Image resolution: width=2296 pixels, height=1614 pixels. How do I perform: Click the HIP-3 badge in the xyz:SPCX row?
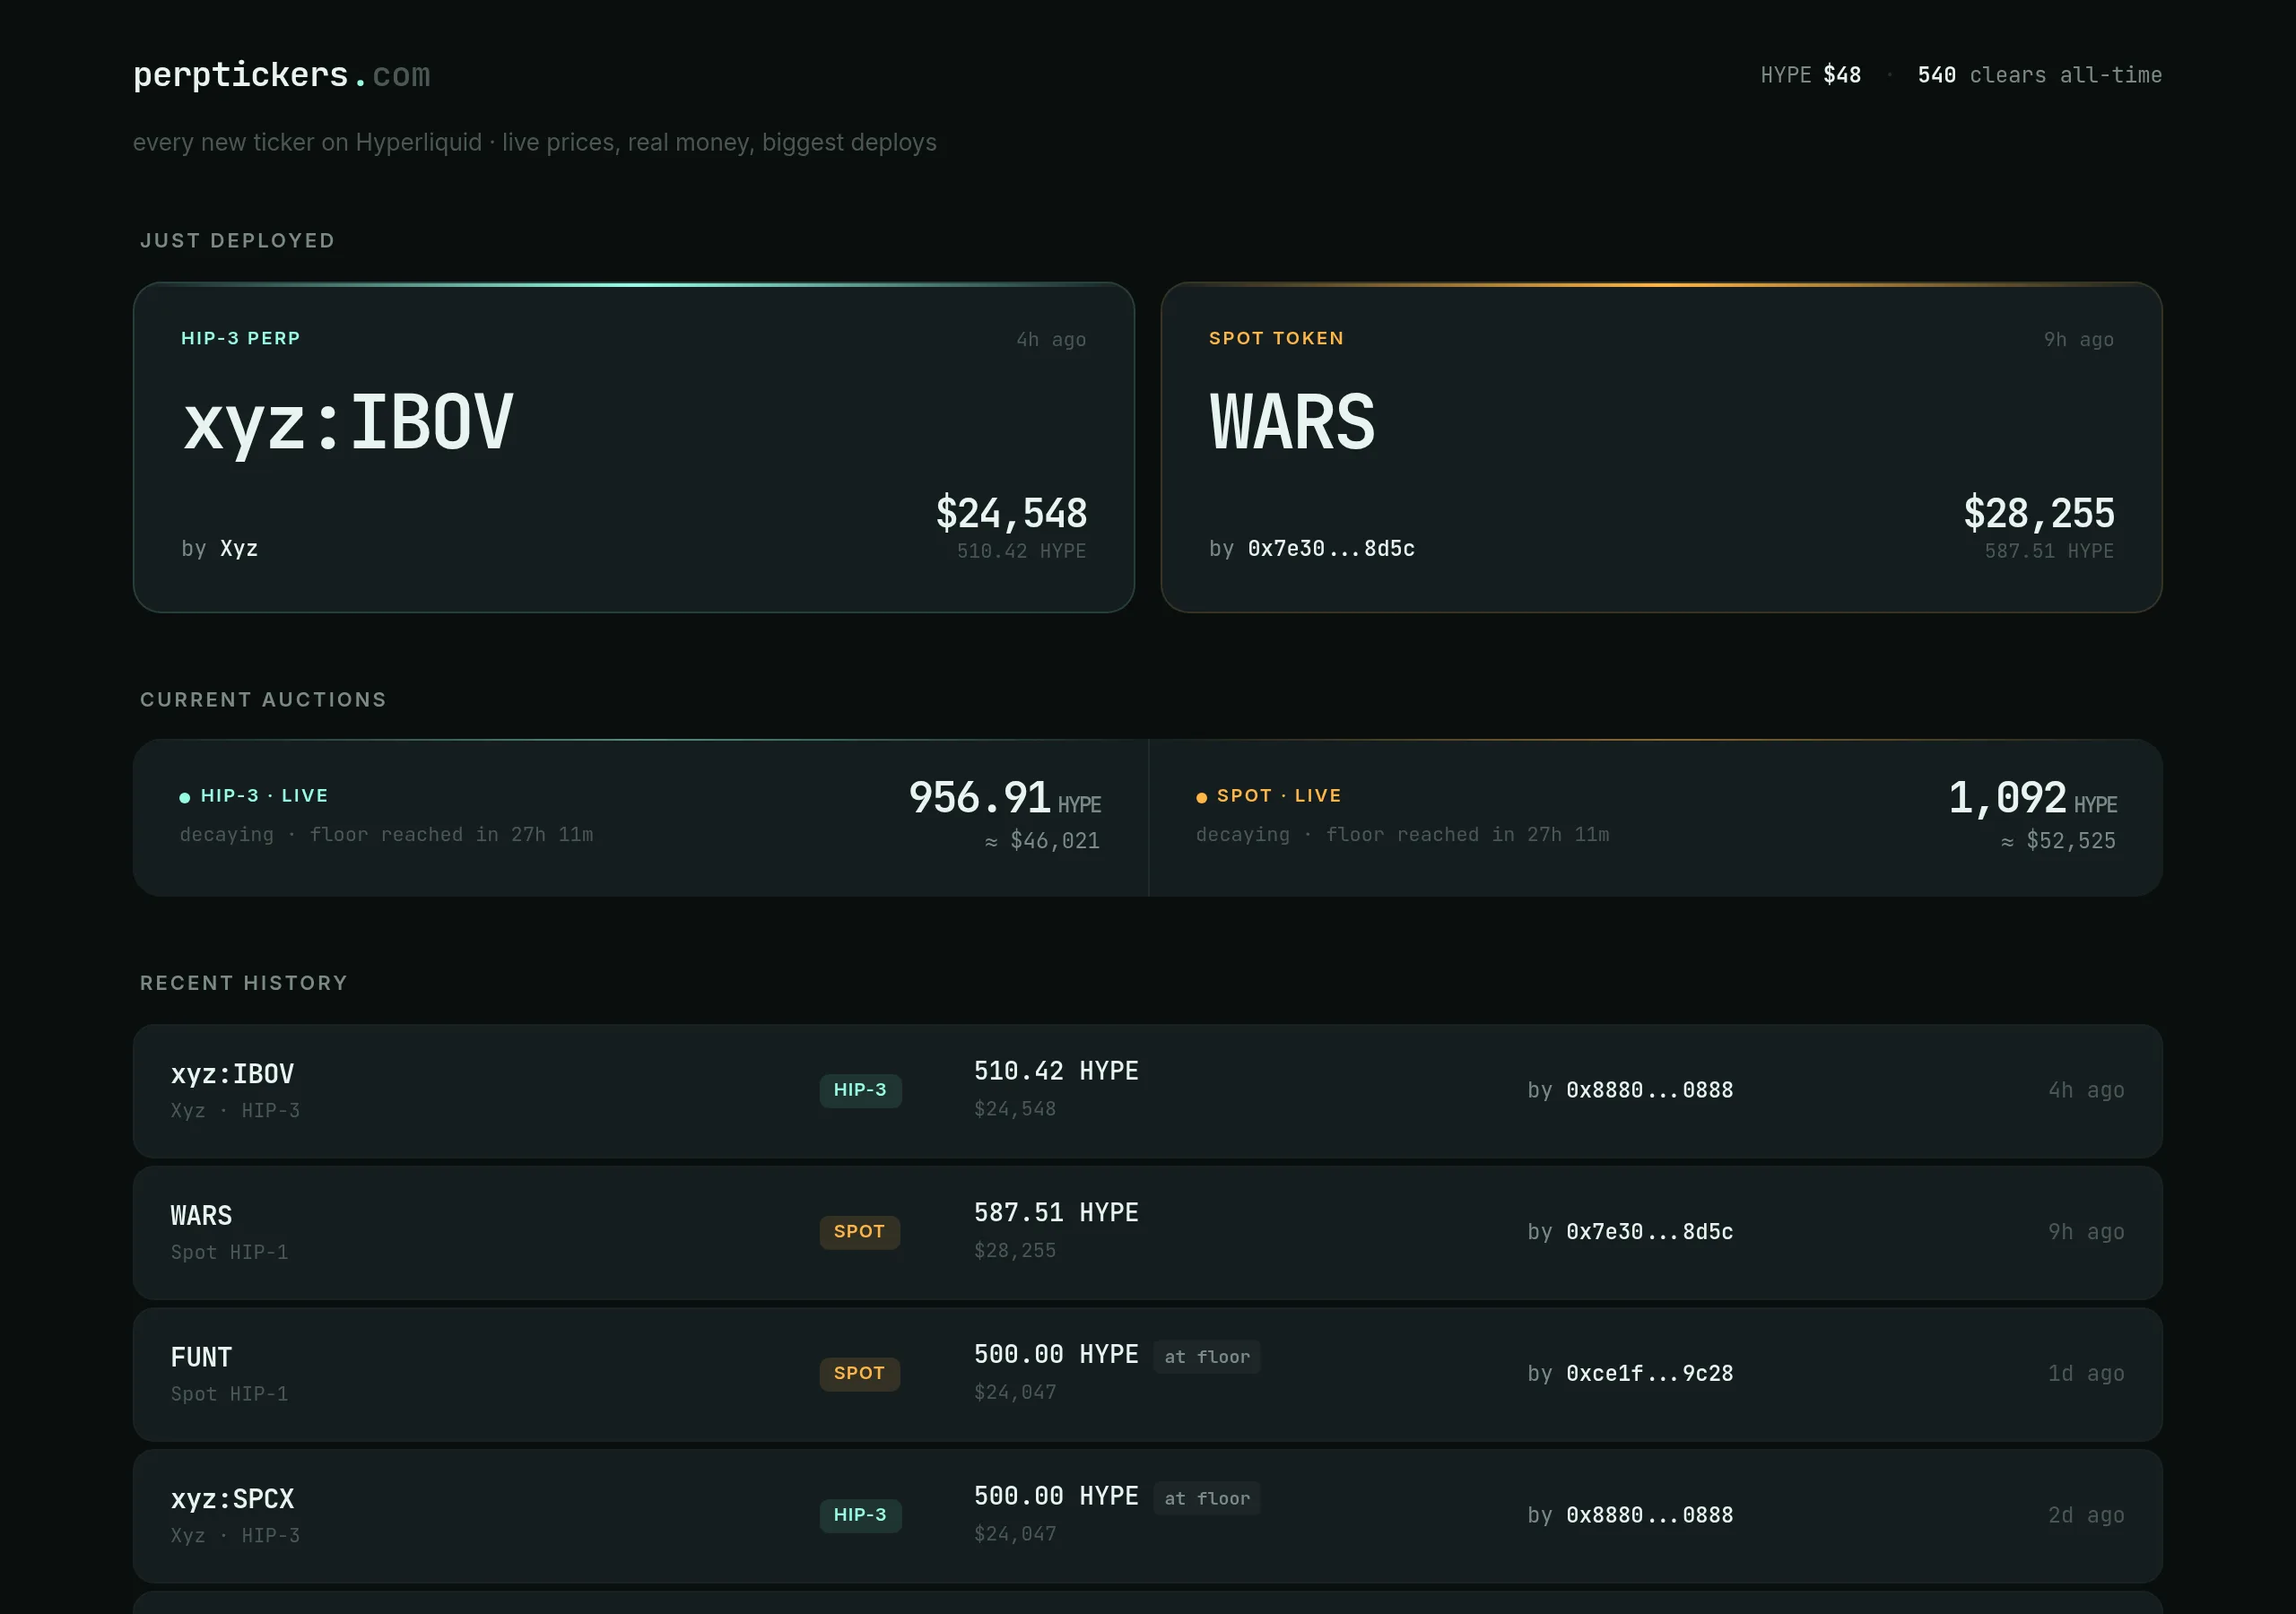tap(860, 1515)
